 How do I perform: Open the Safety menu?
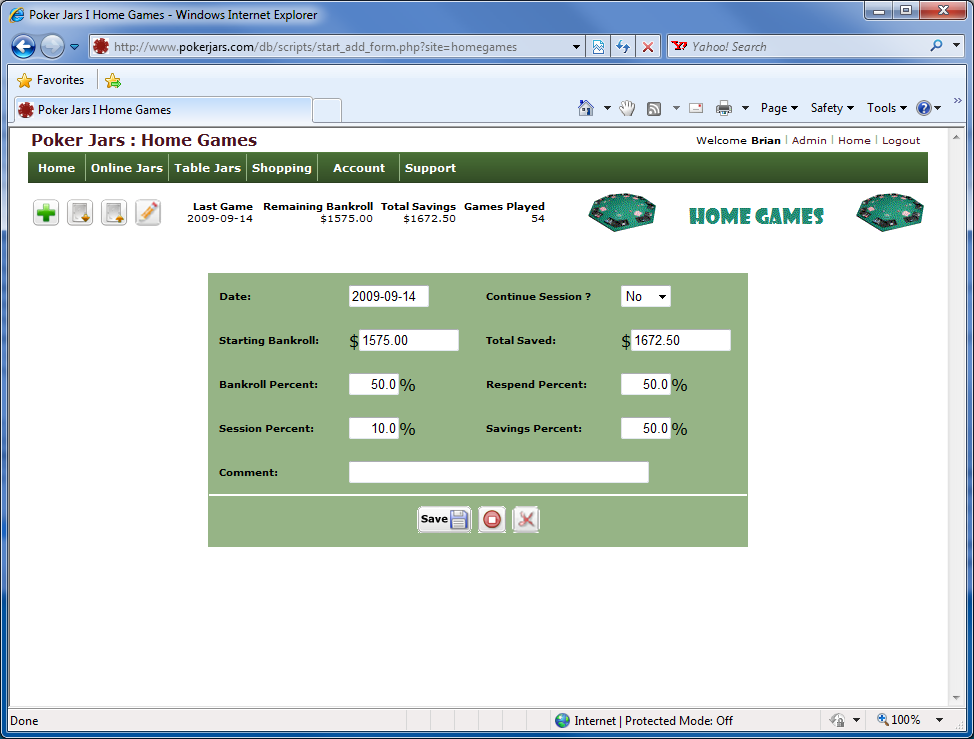832,108
